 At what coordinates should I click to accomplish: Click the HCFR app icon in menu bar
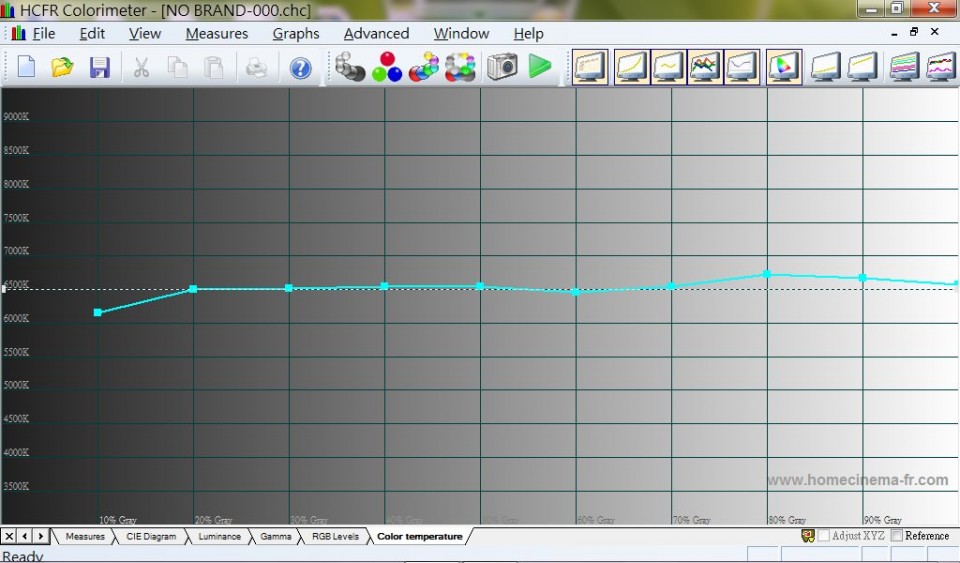tap(18, 33)
